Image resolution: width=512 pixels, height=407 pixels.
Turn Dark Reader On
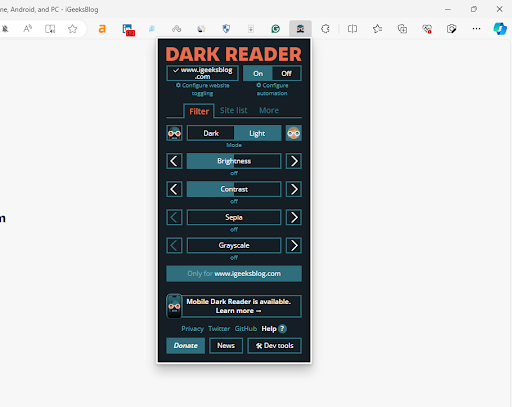(258, 73)
